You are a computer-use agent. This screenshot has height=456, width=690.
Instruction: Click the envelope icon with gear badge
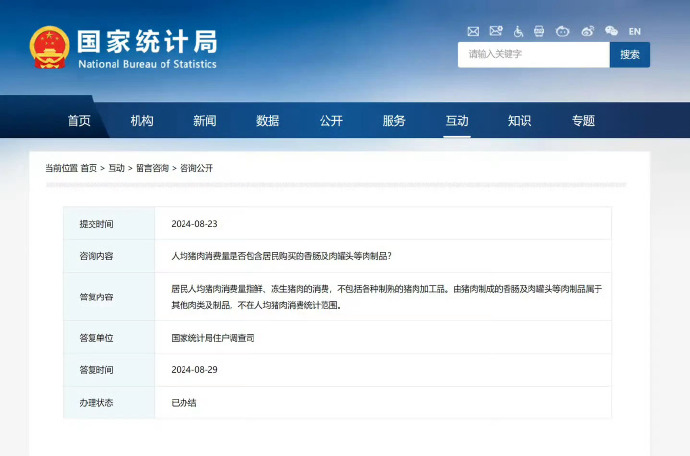(496, 31)
